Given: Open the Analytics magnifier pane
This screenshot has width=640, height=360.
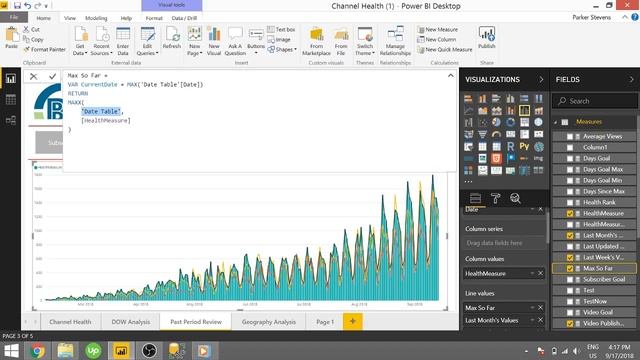Looking at the screenshot, I should point(516,198).
